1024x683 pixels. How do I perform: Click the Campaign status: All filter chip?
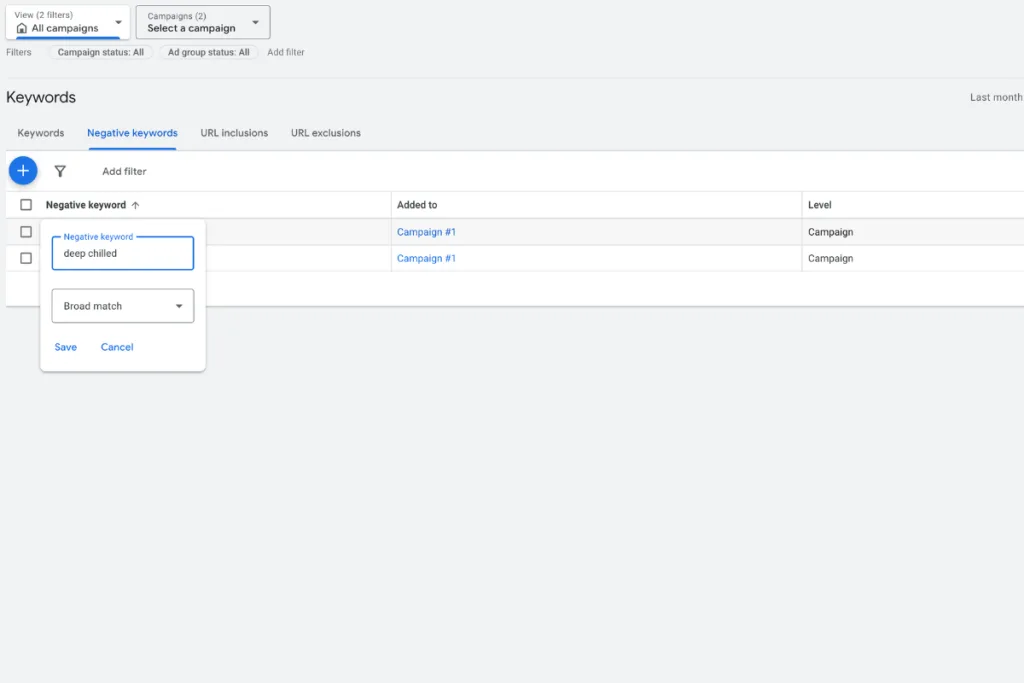click(101, 52)
